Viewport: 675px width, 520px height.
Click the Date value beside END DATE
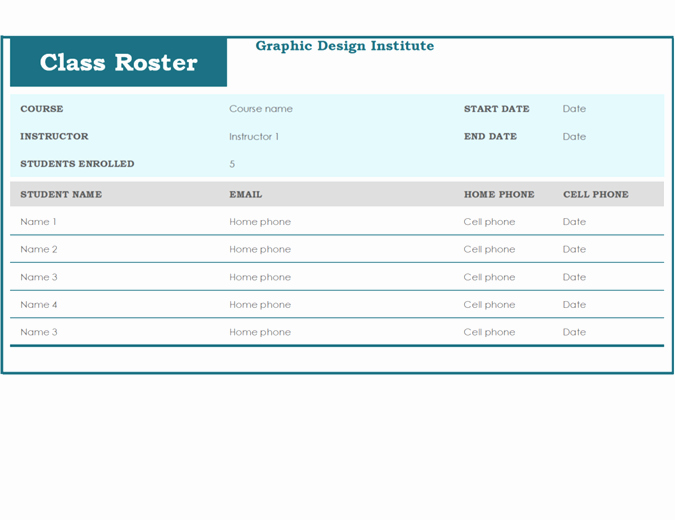tap(574, 136)
